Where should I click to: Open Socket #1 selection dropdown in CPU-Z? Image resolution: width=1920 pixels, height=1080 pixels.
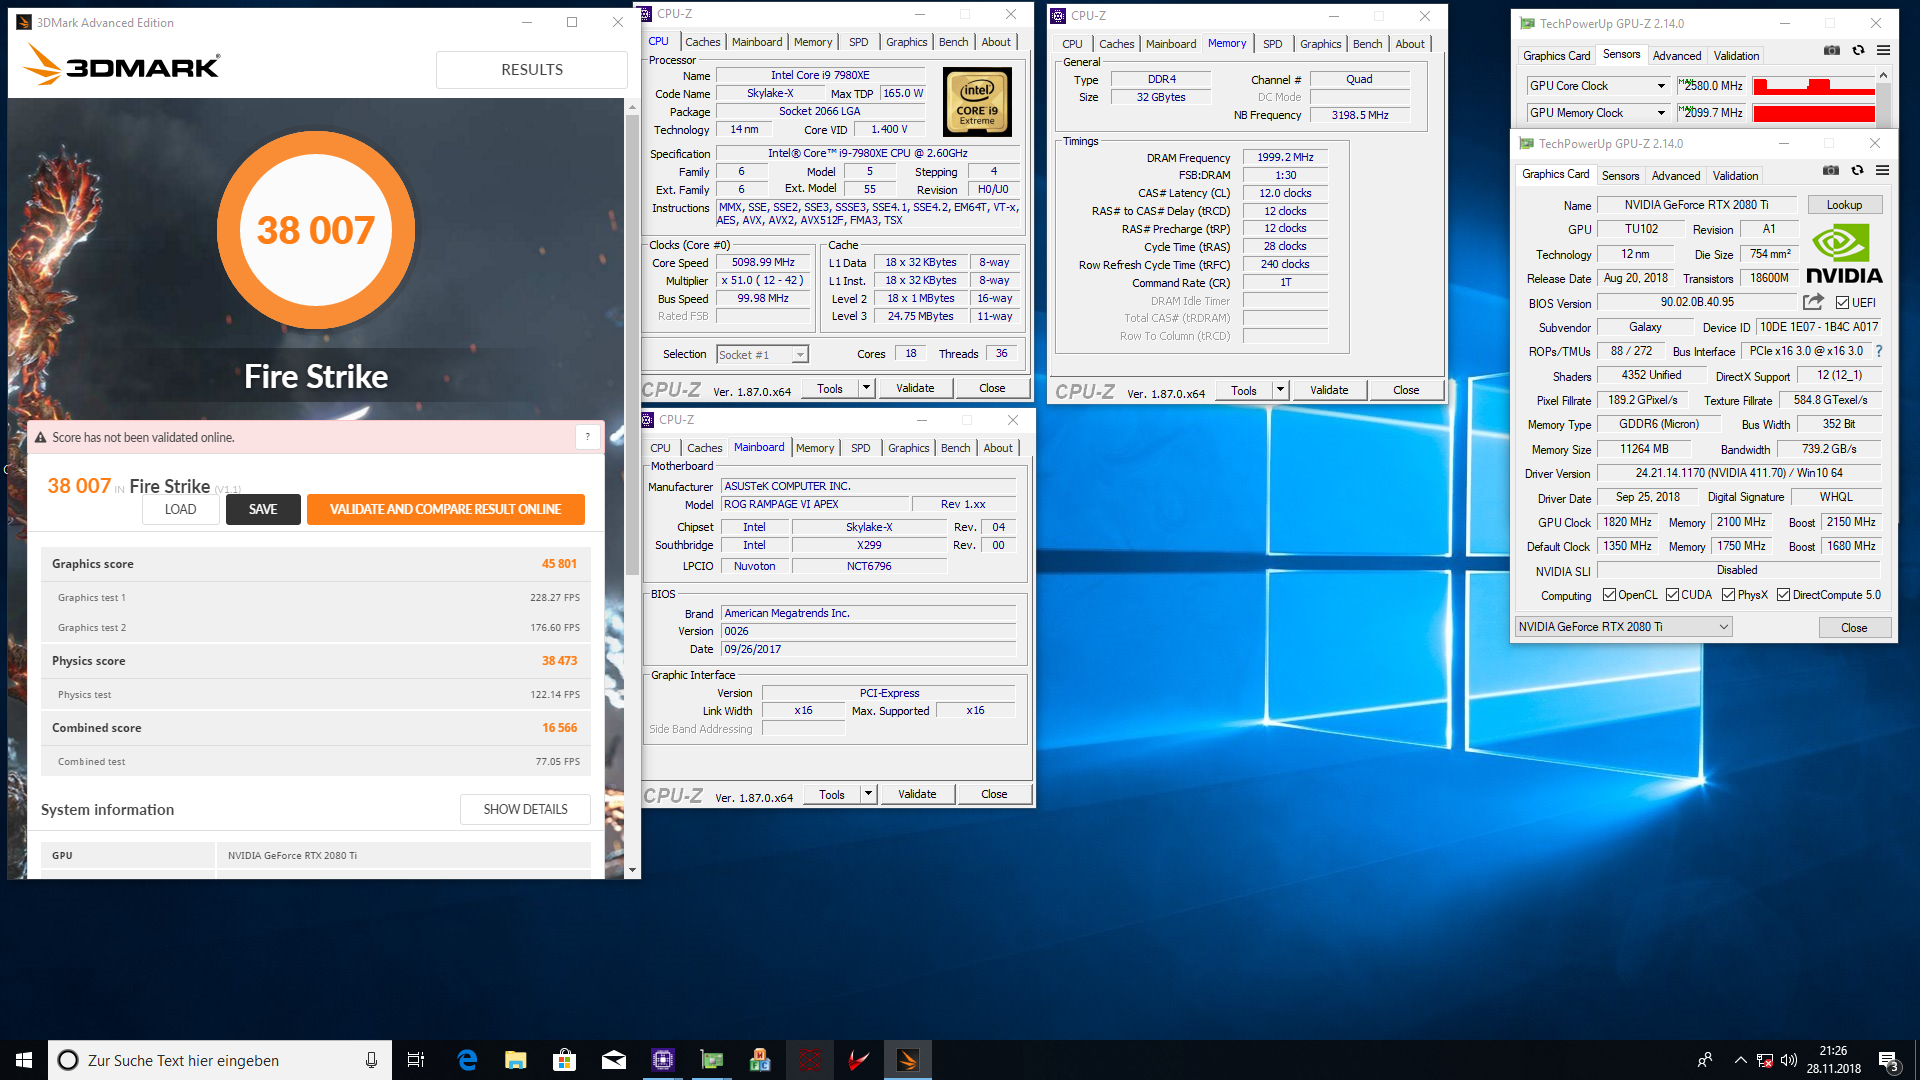click(x=762, y=355)
